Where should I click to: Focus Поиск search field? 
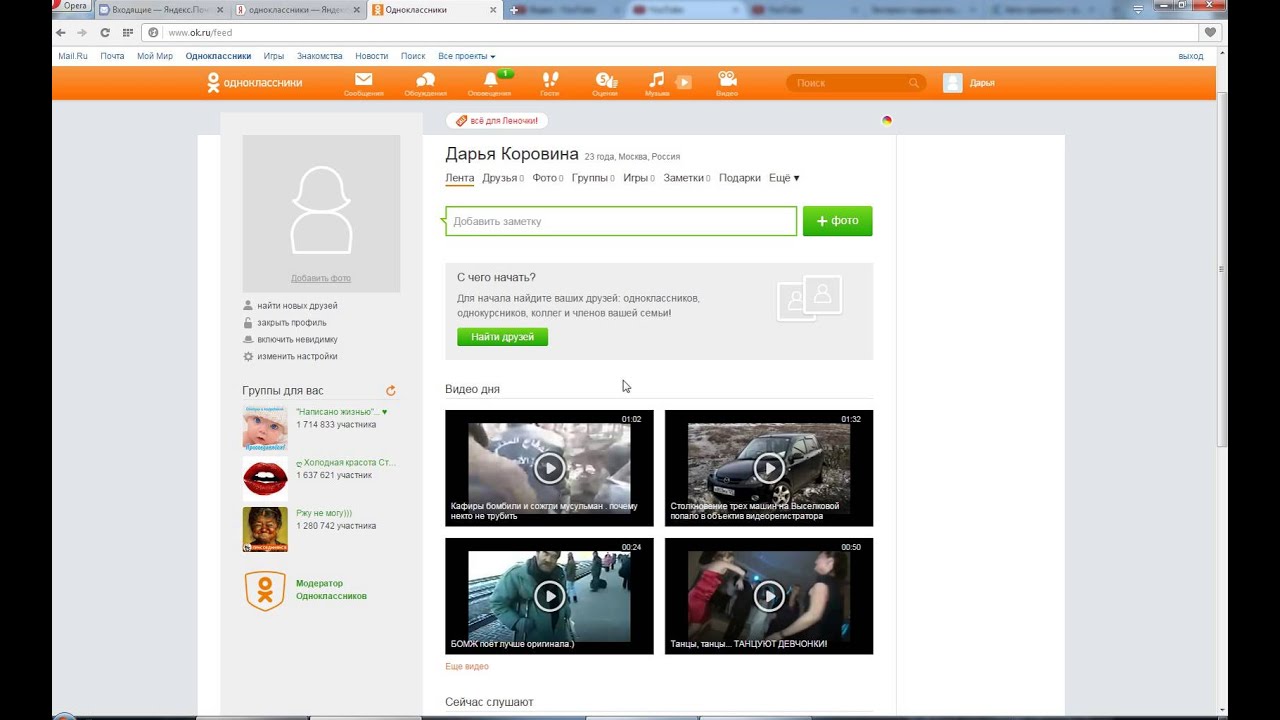pyautogui.click(x=850, y=83)
